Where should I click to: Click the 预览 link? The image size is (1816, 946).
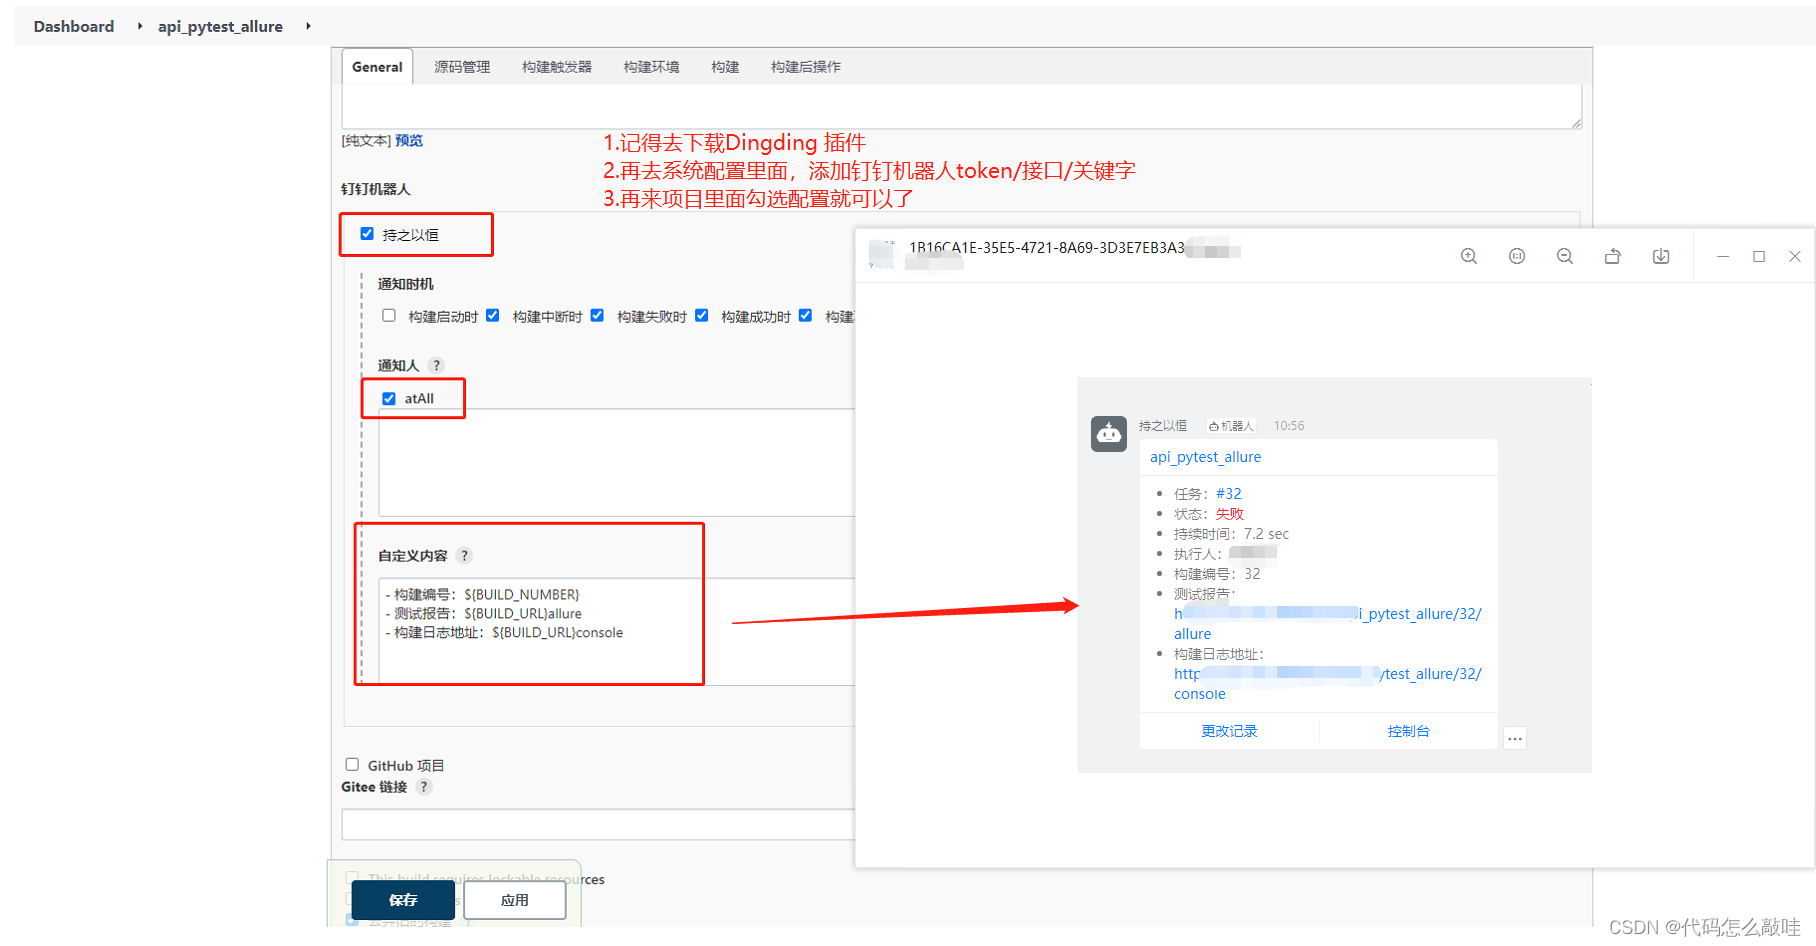click(x=409, y=141)
